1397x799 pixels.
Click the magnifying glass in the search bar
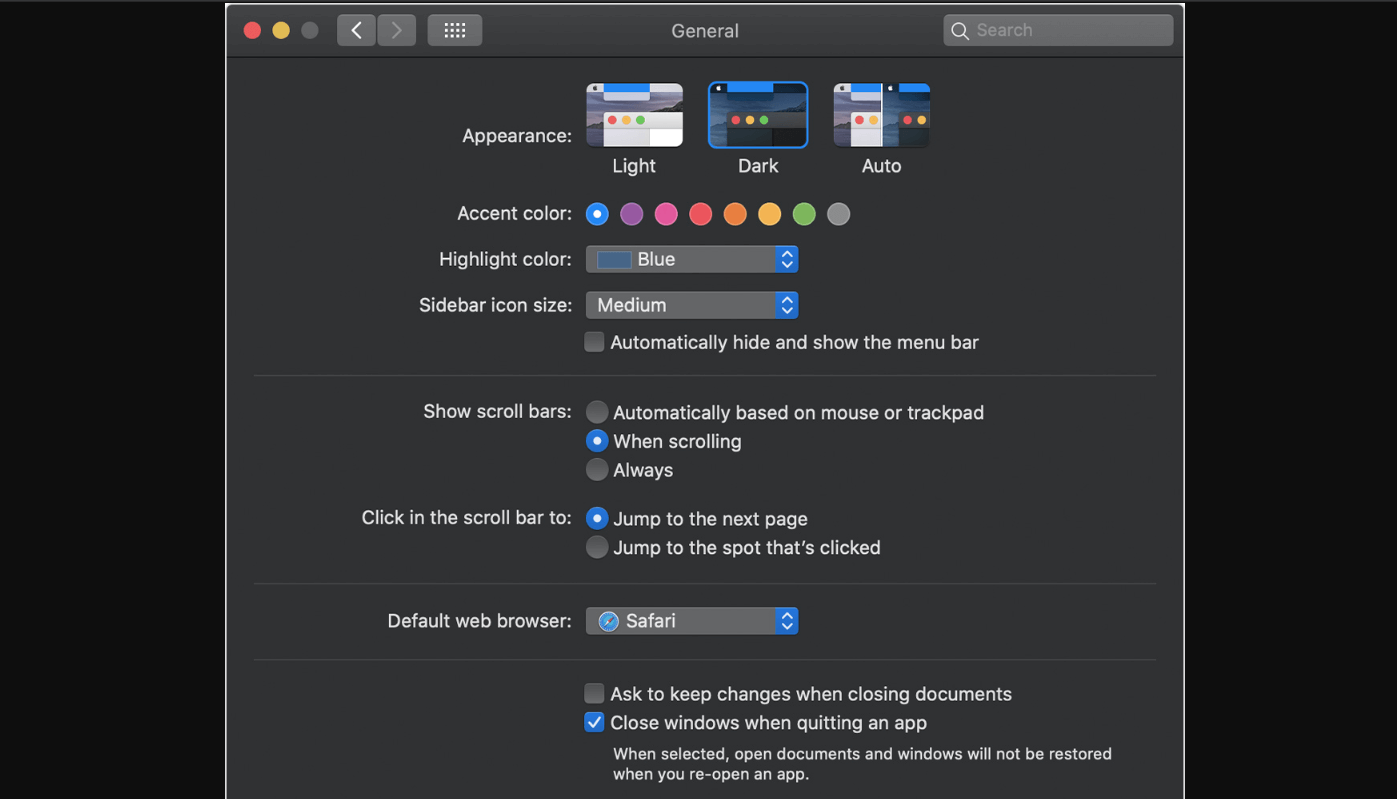coord(959,30)
